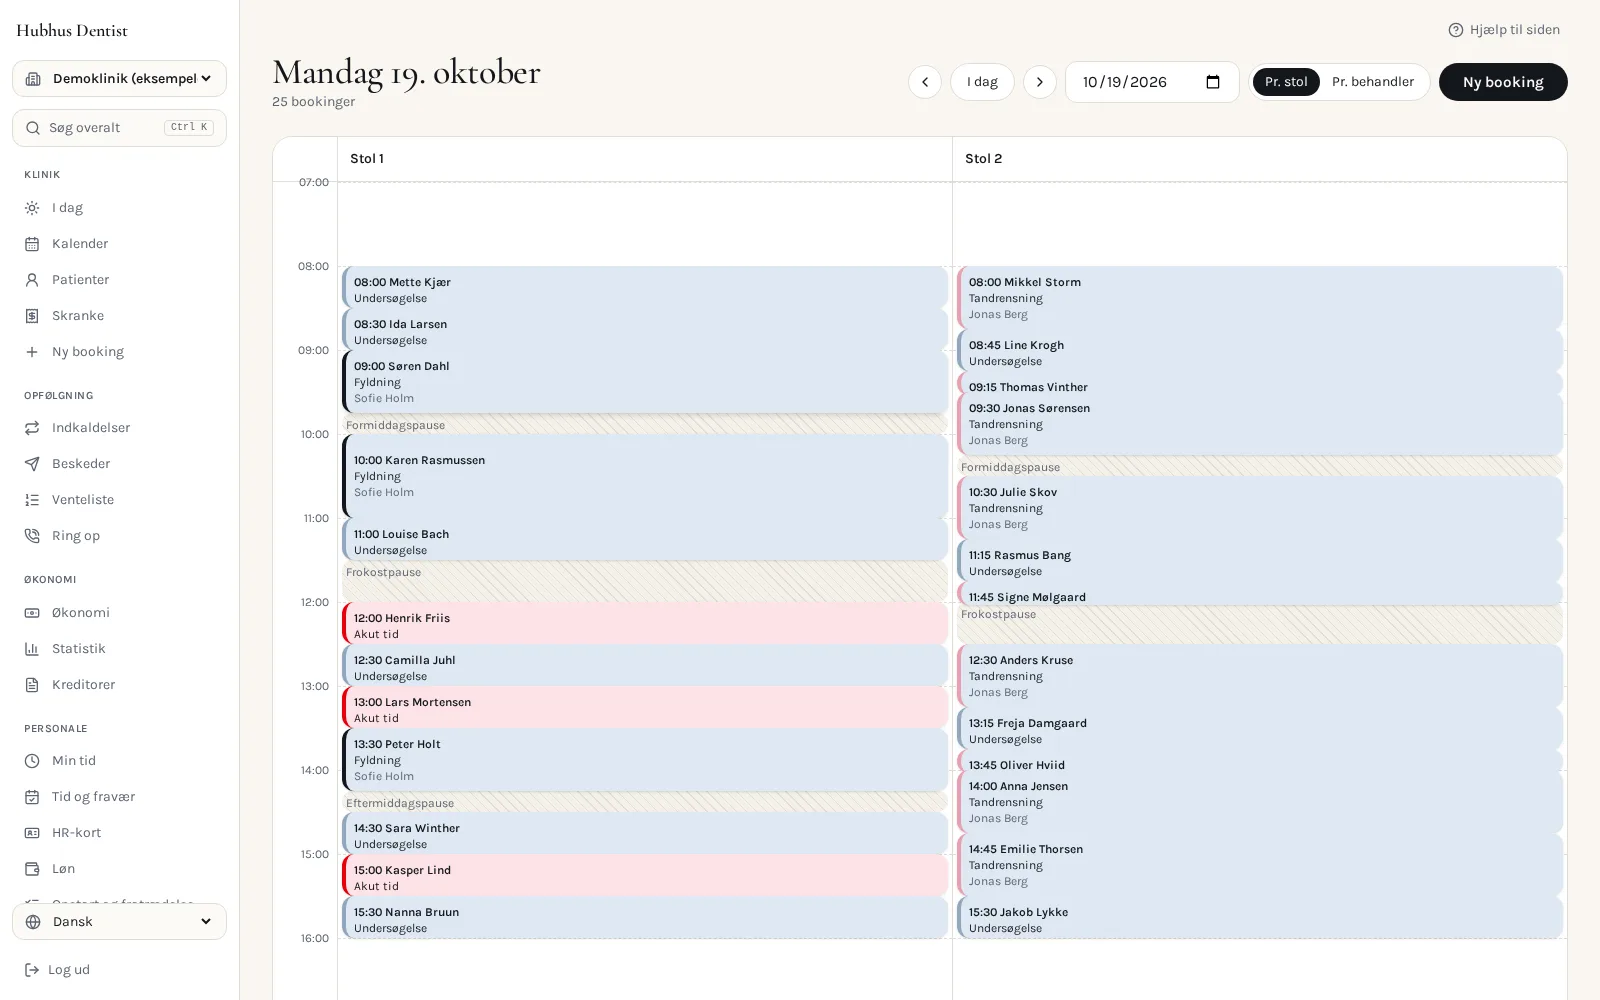Image resolution: width=1600 pixels, height=1000 pixels.
Task: Click the I dag button in header
Action: coord(982,82)
